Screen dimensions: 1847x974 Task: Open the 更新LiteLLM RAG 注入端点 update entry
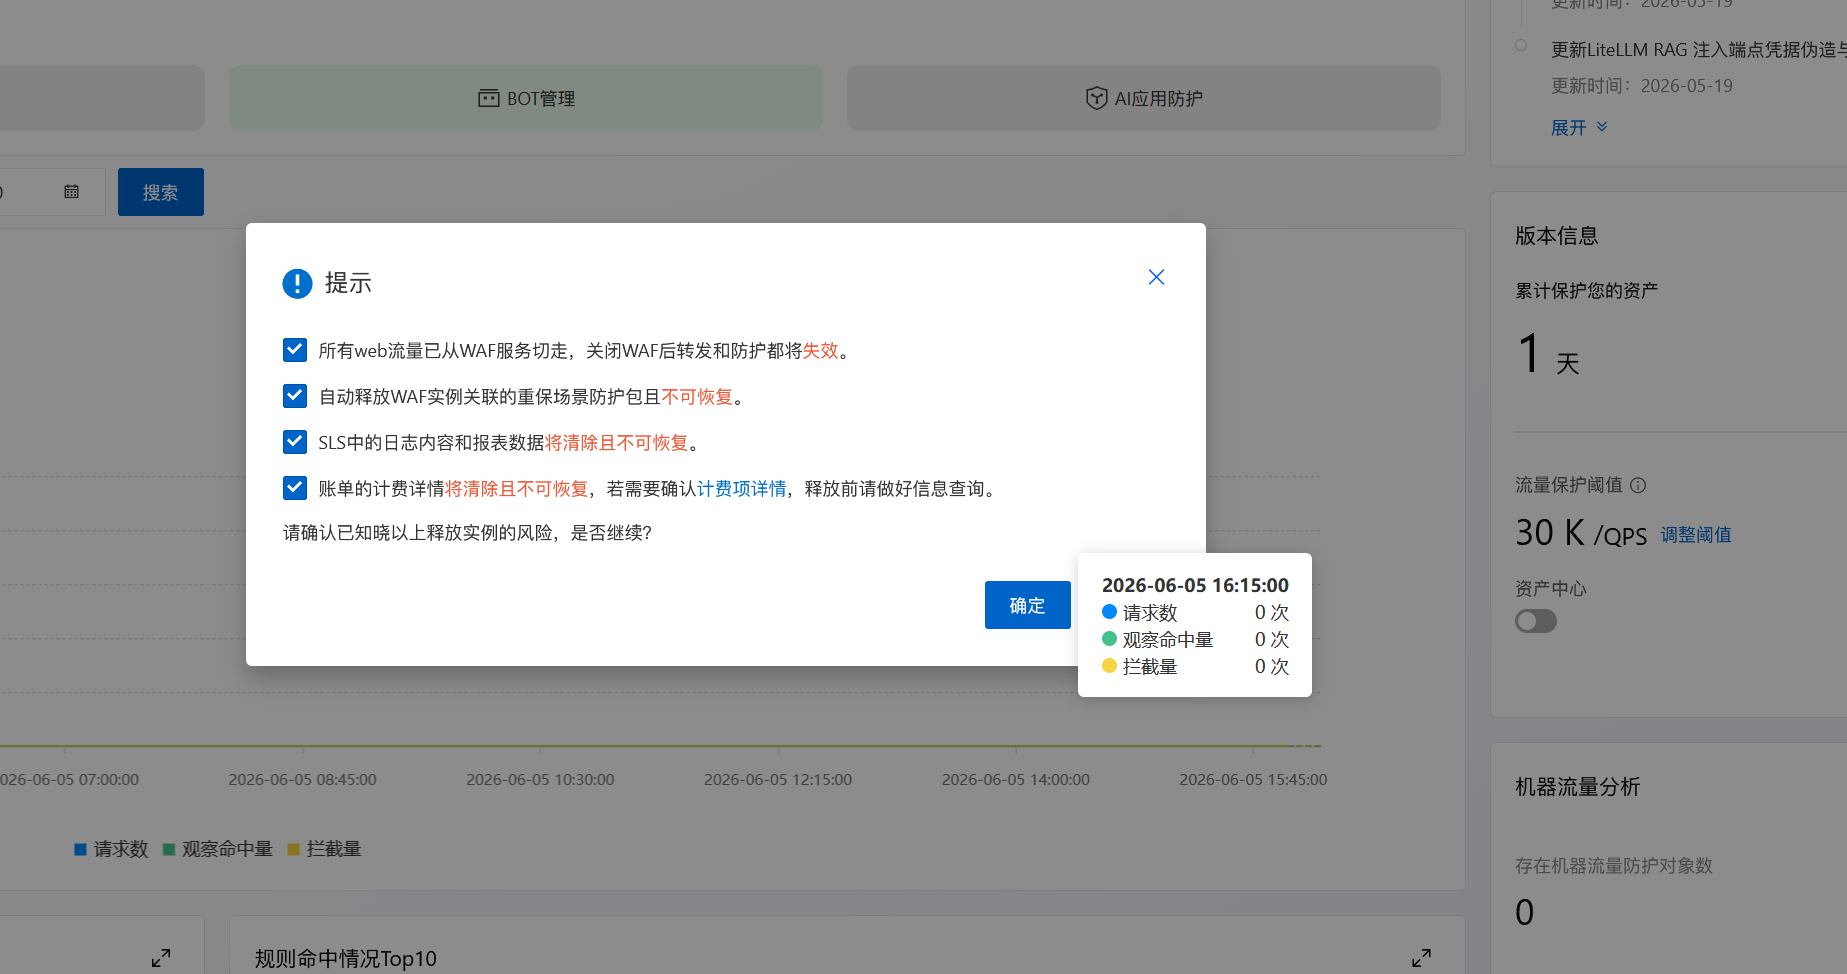point(1698,50)
